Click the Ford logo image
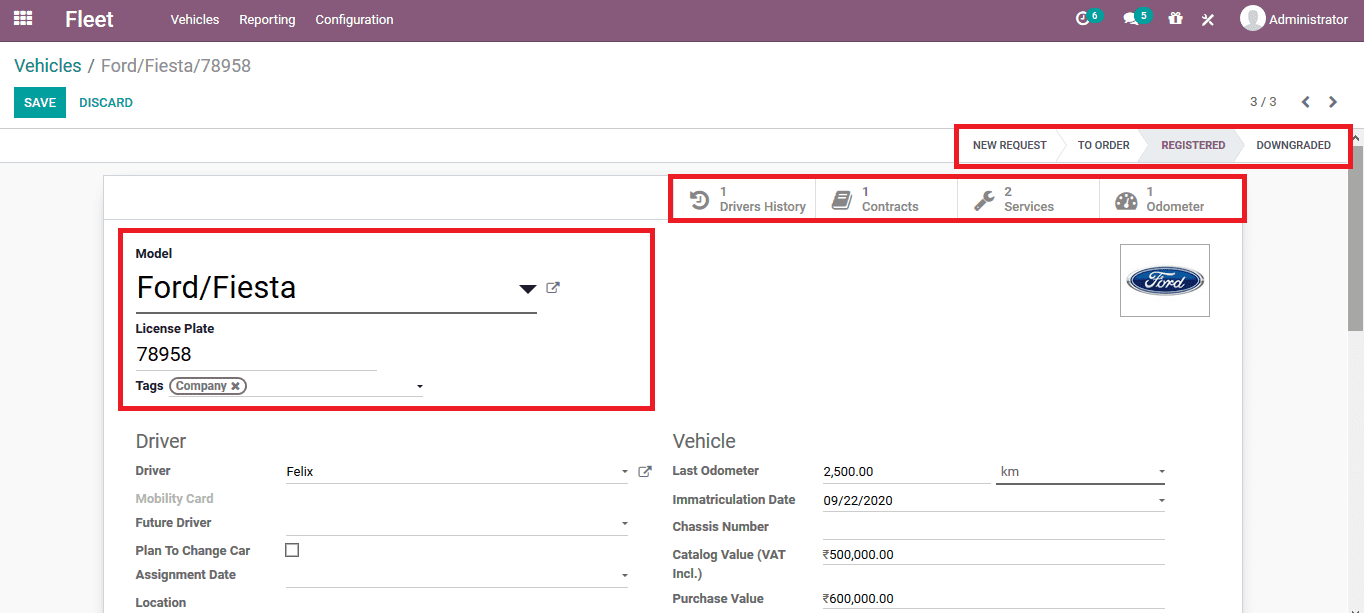Screen dimensions: 1367x613 pyautogui.click(x=1165, y=280)
